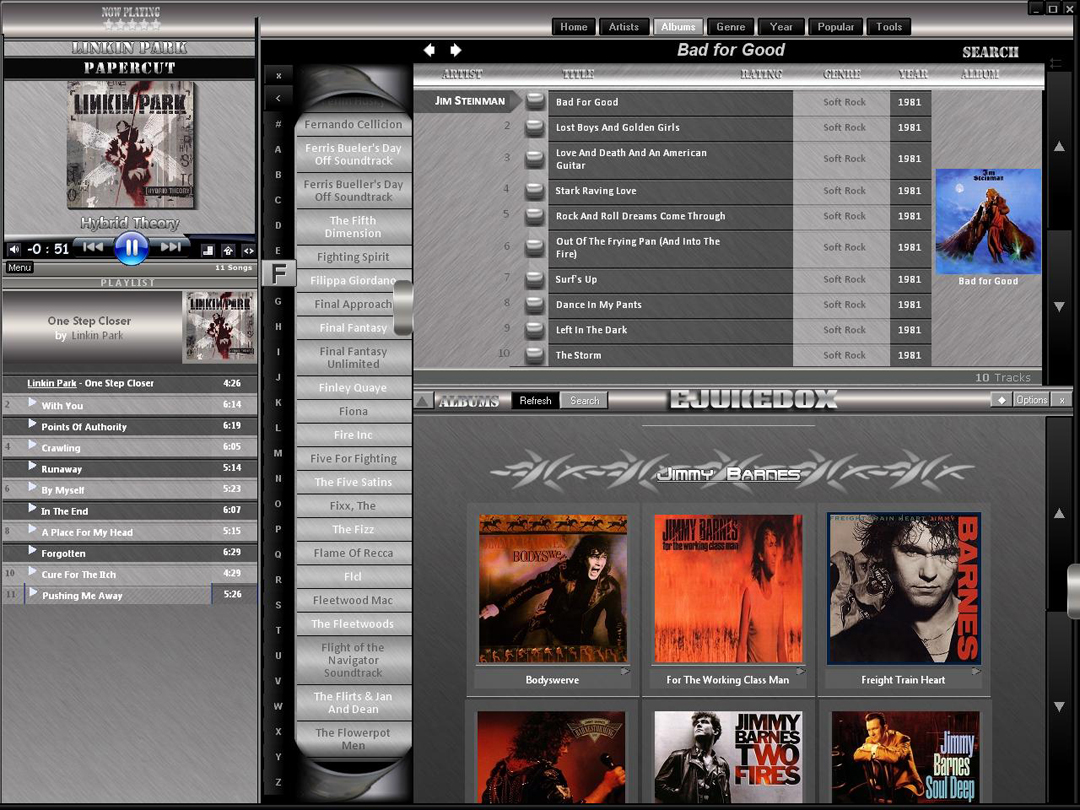The height and width of the screenshot is (810, 1080).
Task: Pause playback with the blue pause button
Action: click(x=131, y=247)
